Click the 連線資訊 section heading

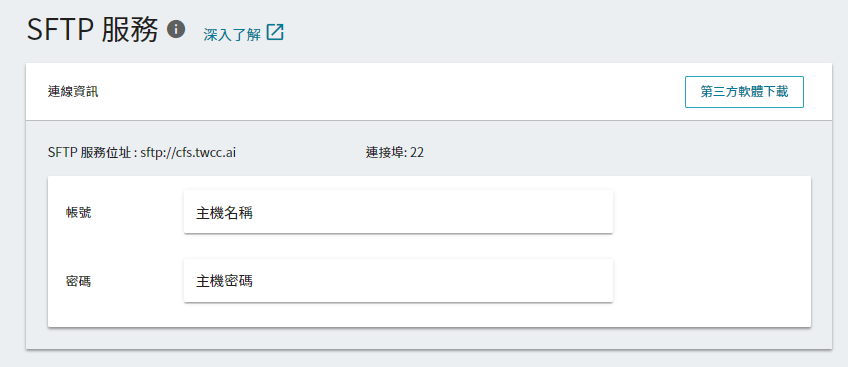(x=73, y=92)
